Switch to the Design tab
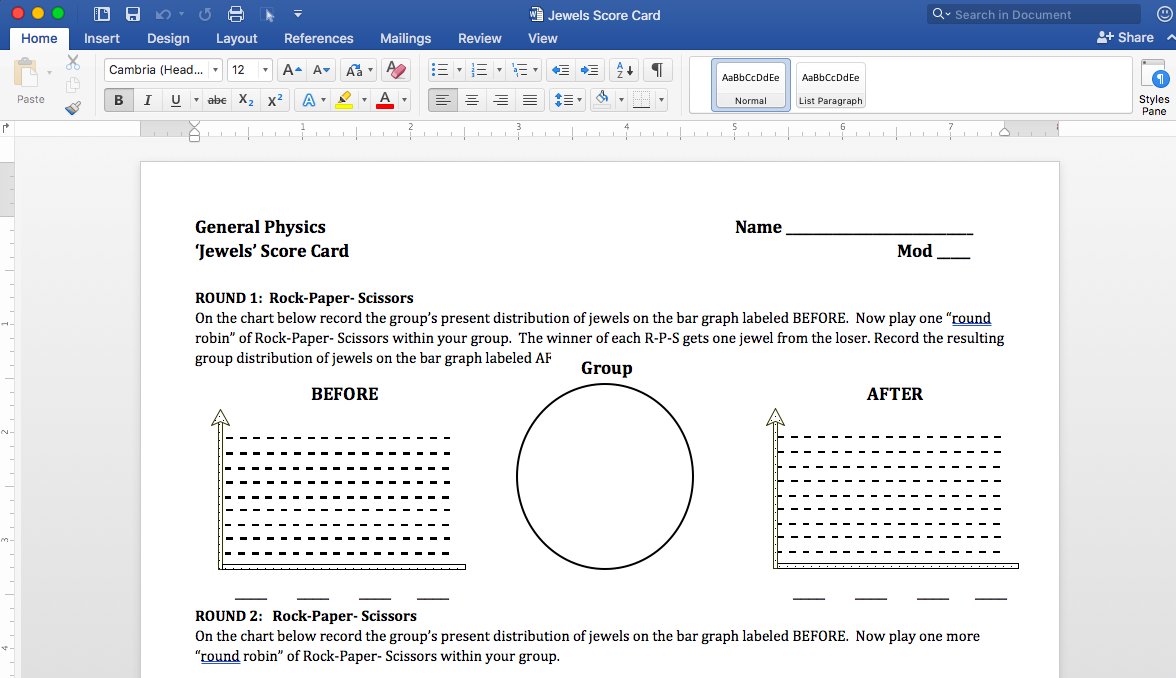This screenshot has height=678, width=1176. tap(168, 38)
